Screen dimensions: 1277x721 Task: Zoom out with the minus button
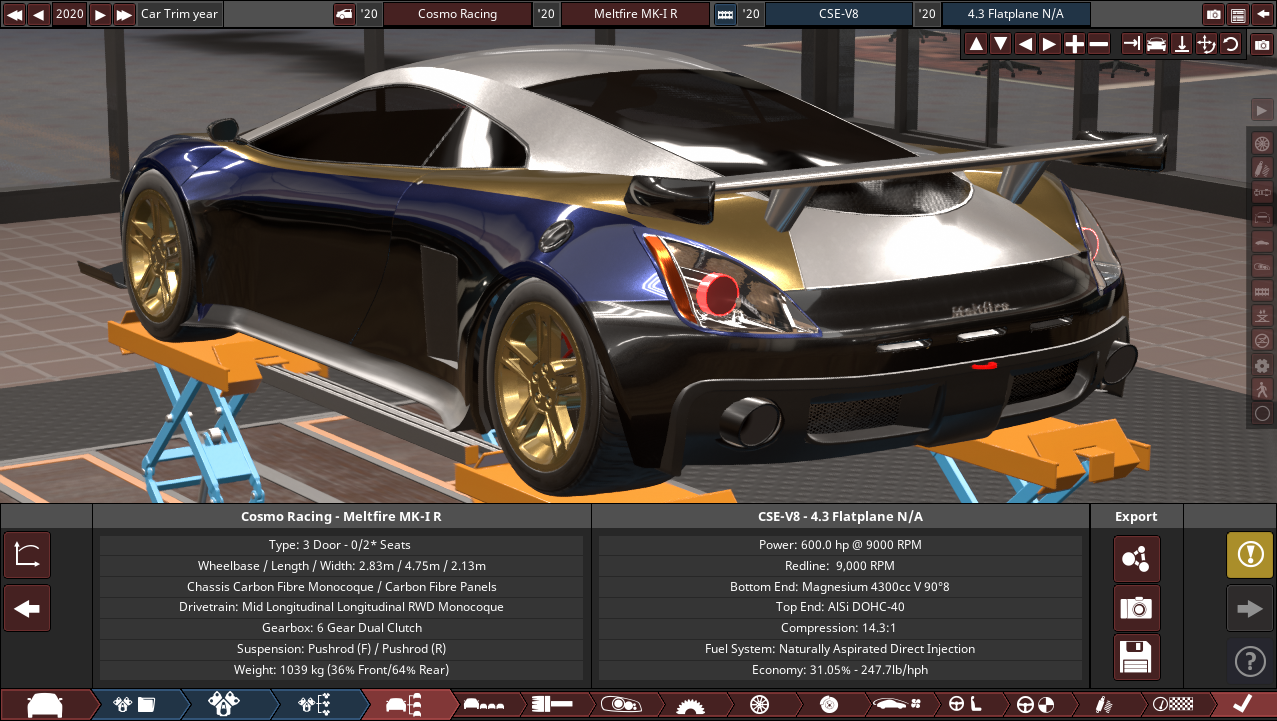(x=1098, y=44)
